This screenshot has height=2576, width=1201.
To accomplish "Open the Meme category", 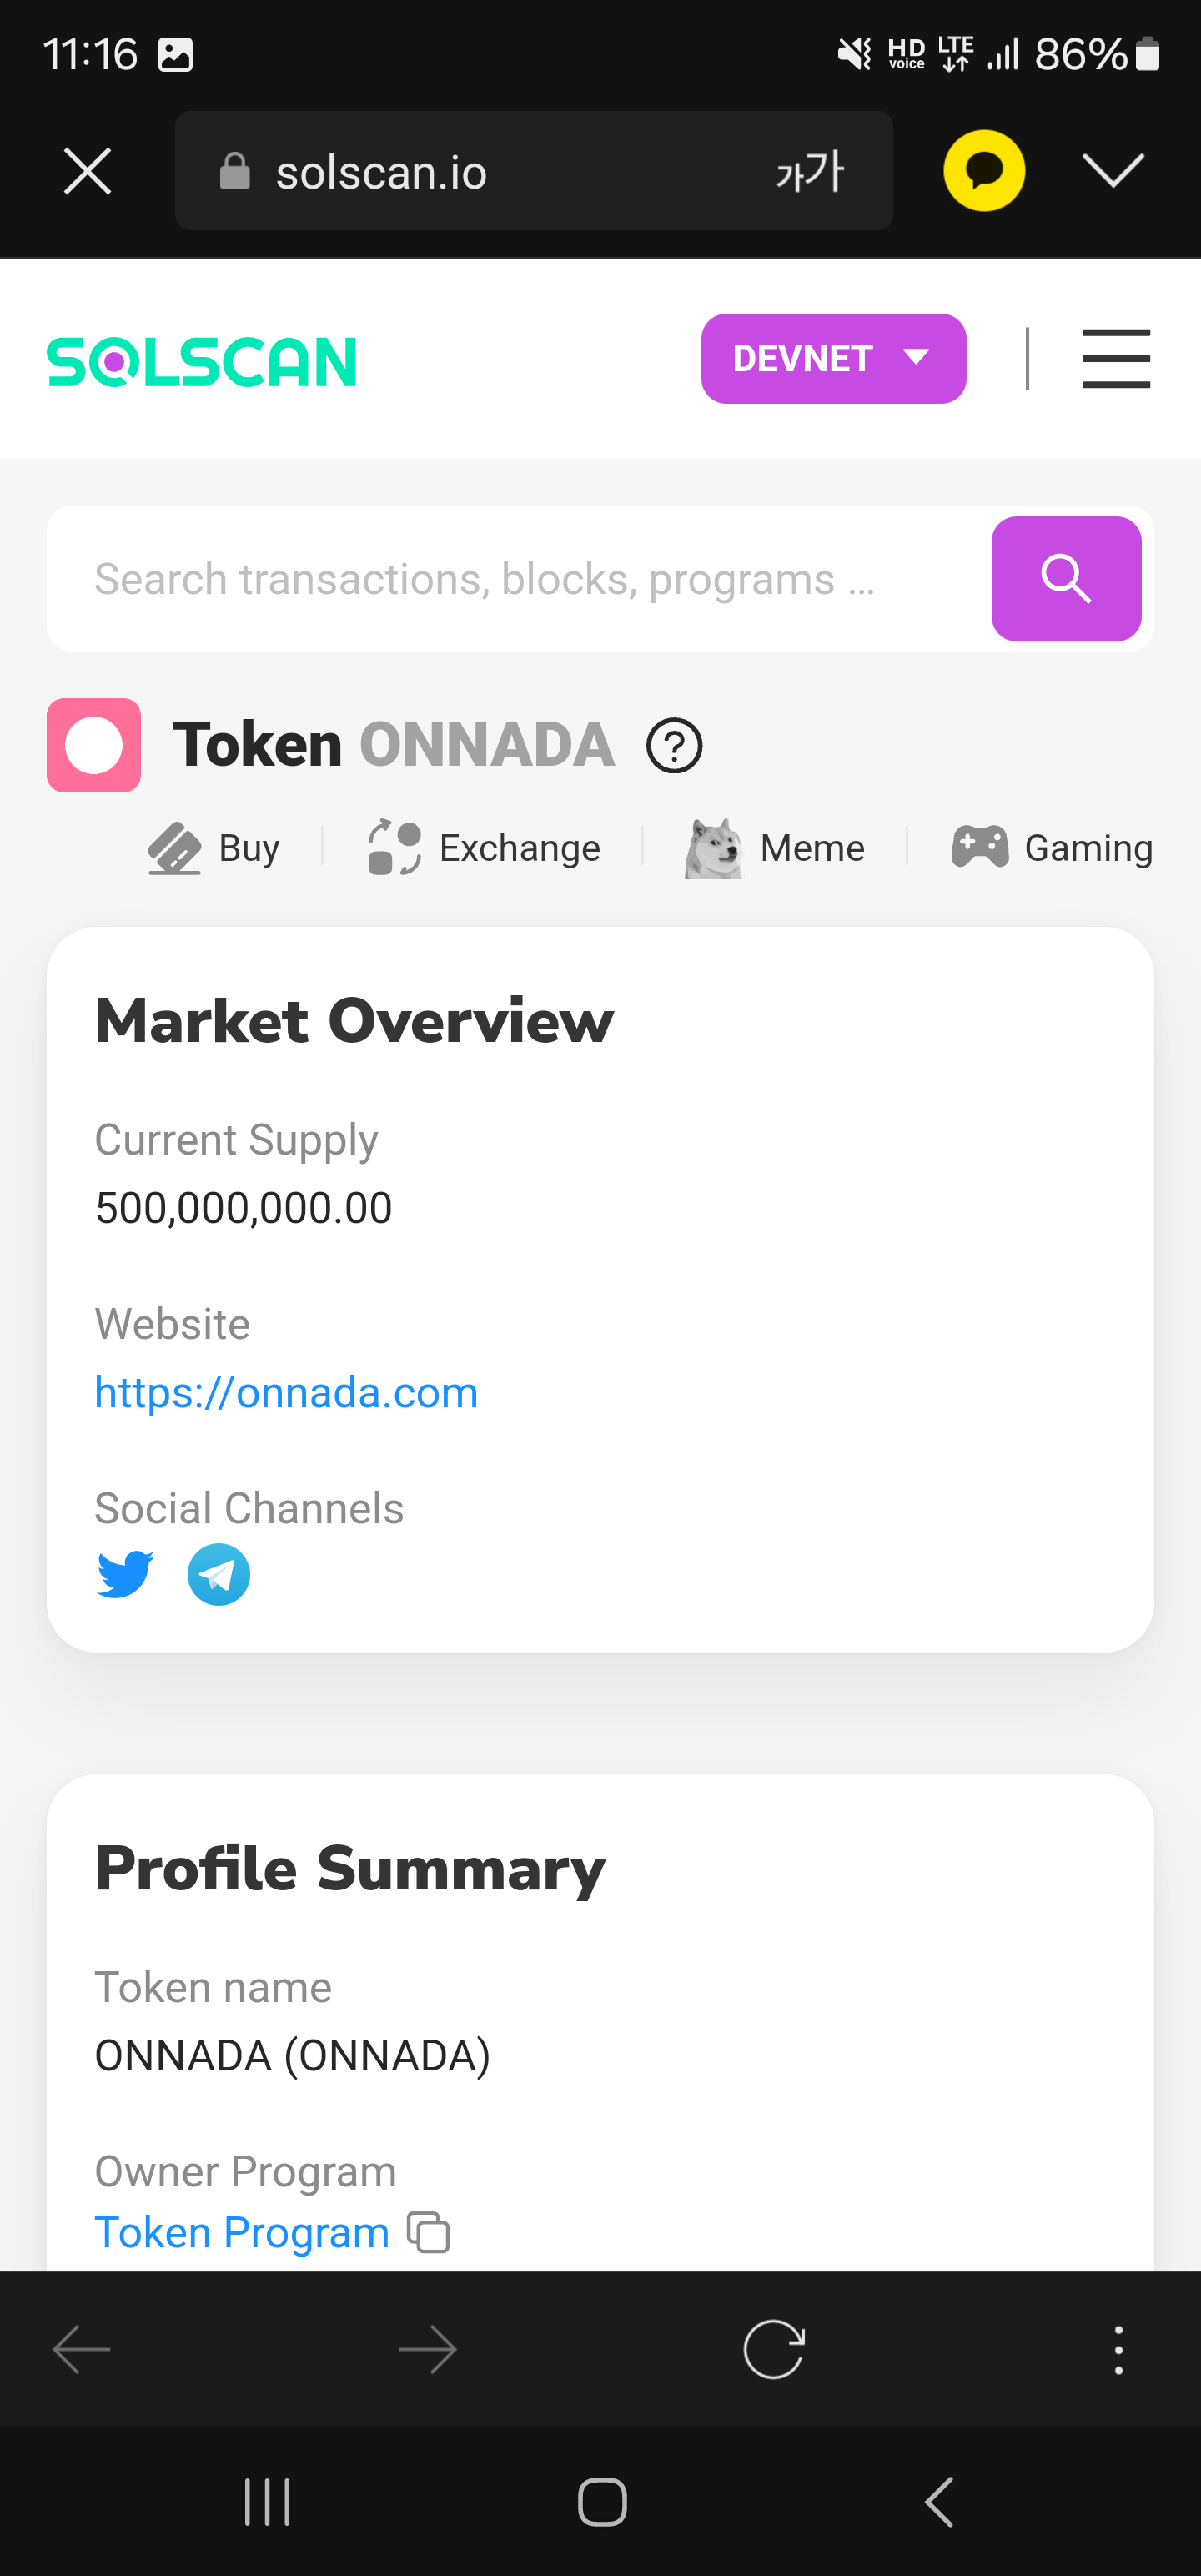I will 775,848.
